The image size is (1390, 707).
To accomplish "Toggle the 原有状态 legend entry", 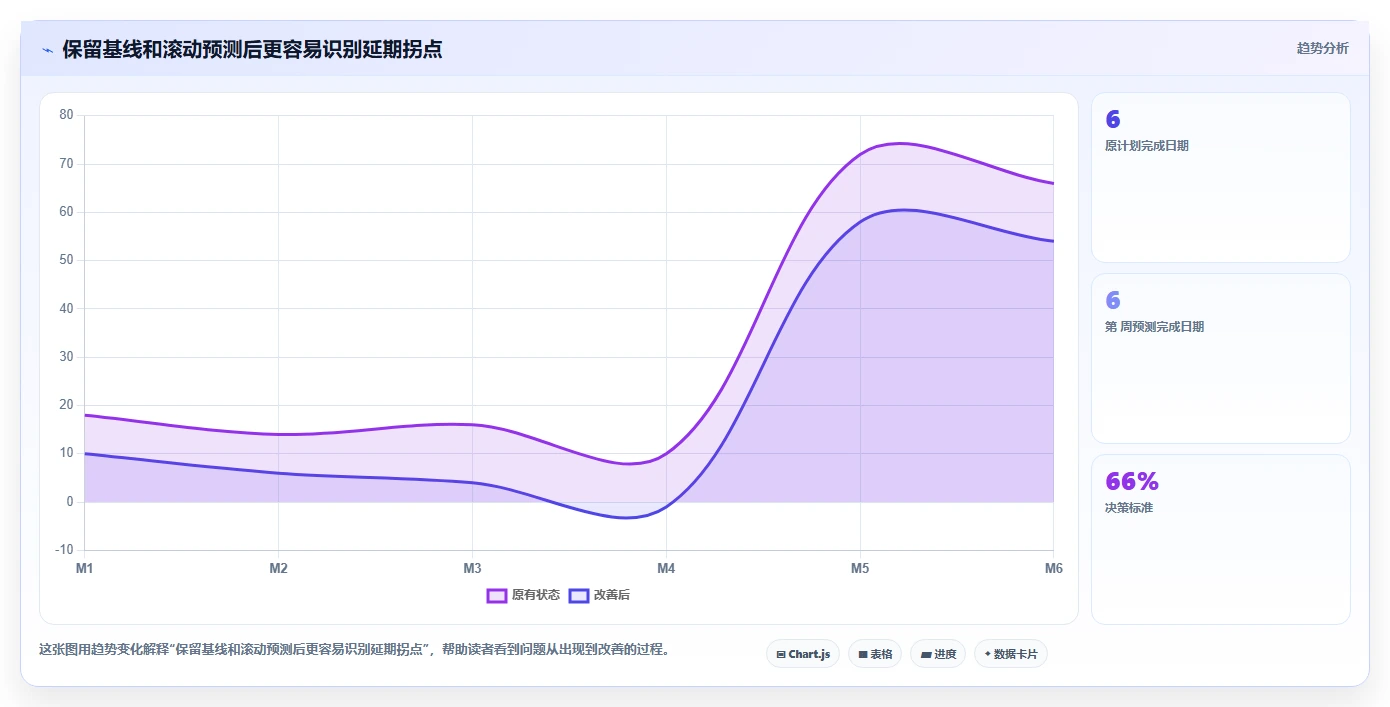I will pyautogui.click(x=523, y=595).
